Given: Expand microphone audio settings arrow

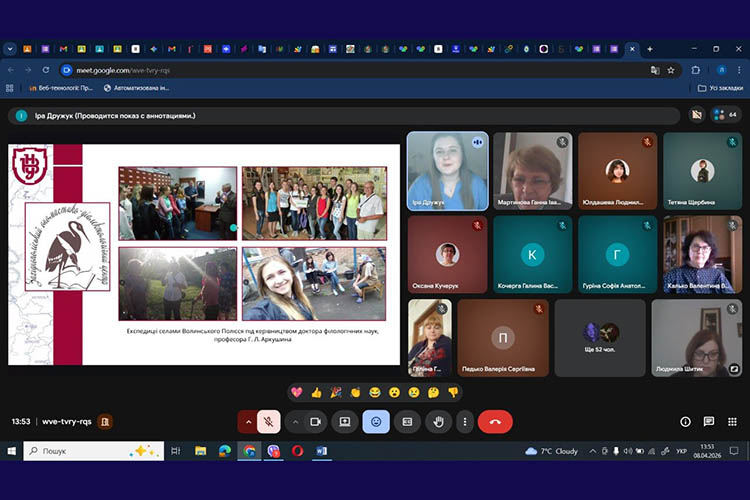Looking at the screenshot, I should click(247, 422).
